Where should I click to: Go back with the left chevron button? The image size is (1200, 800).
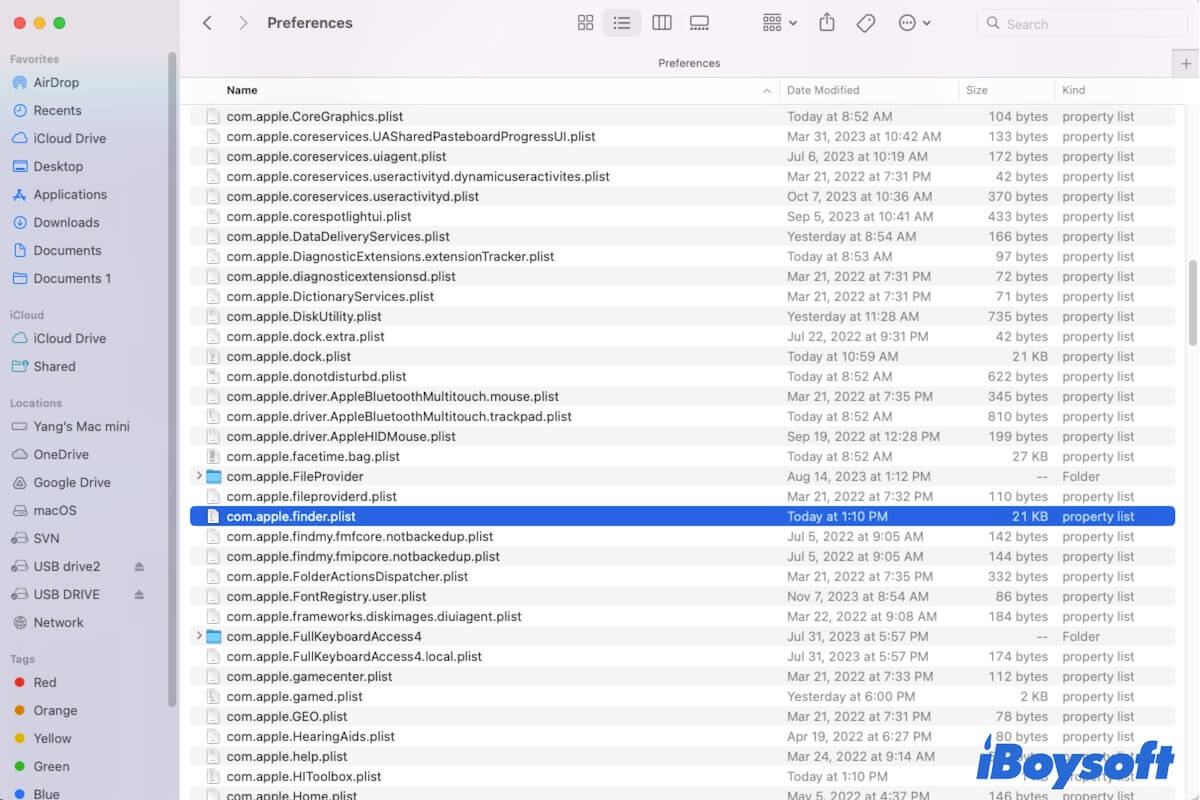[207, 23]
